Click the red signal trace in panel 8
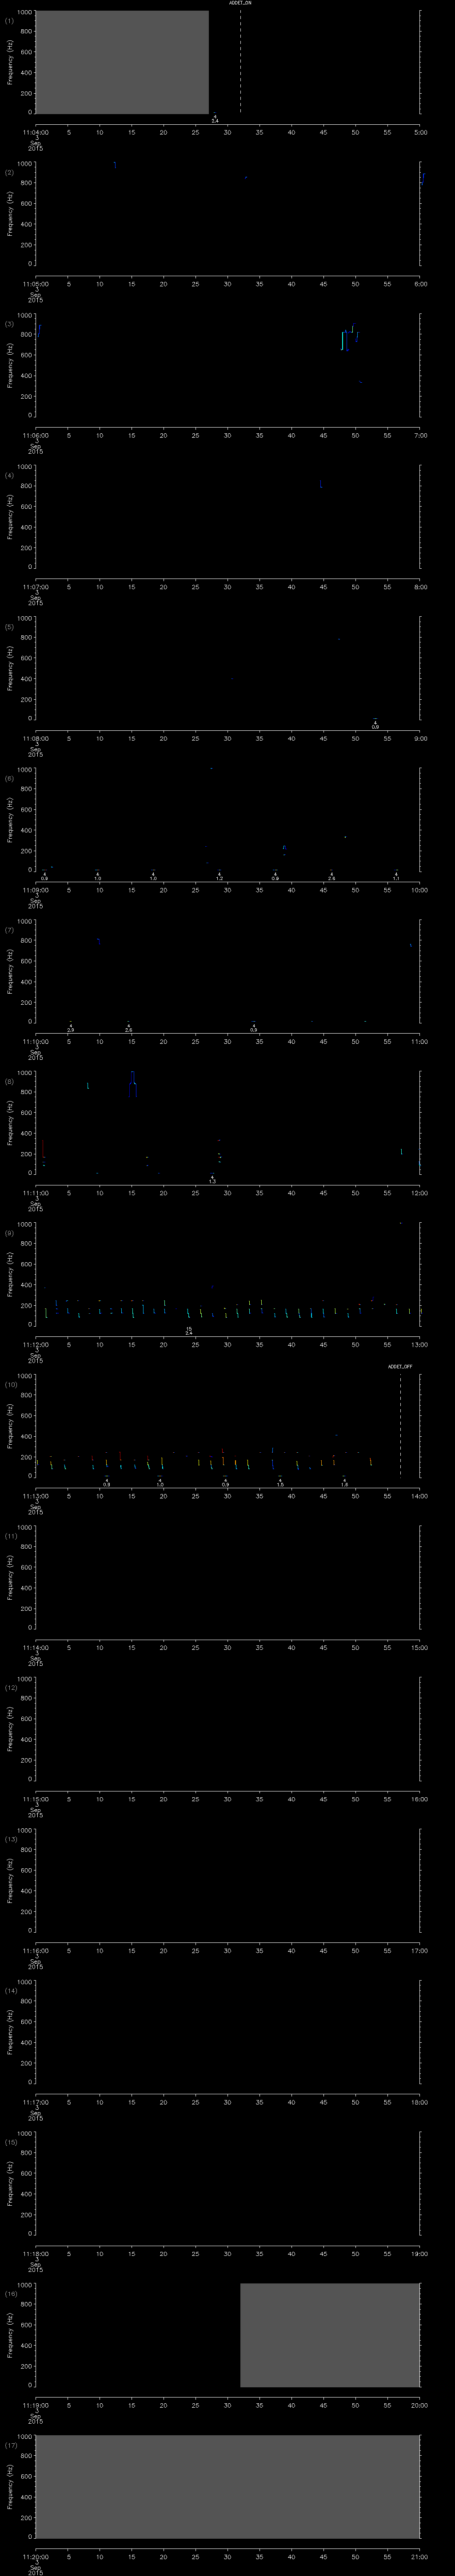Screen dimensions: 455x2576 tap(42, 1148)
